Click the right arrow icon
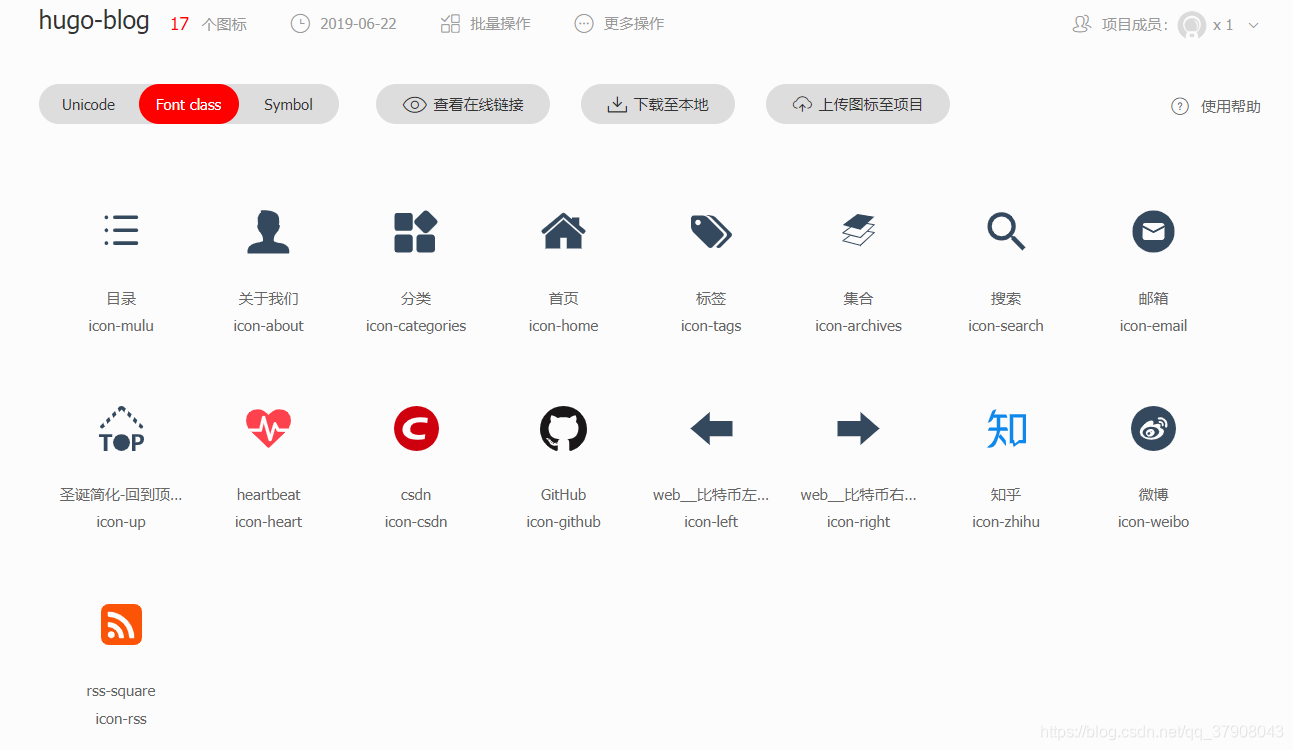1293x750 pixels. pyautogui.click(x=858, y=428)
